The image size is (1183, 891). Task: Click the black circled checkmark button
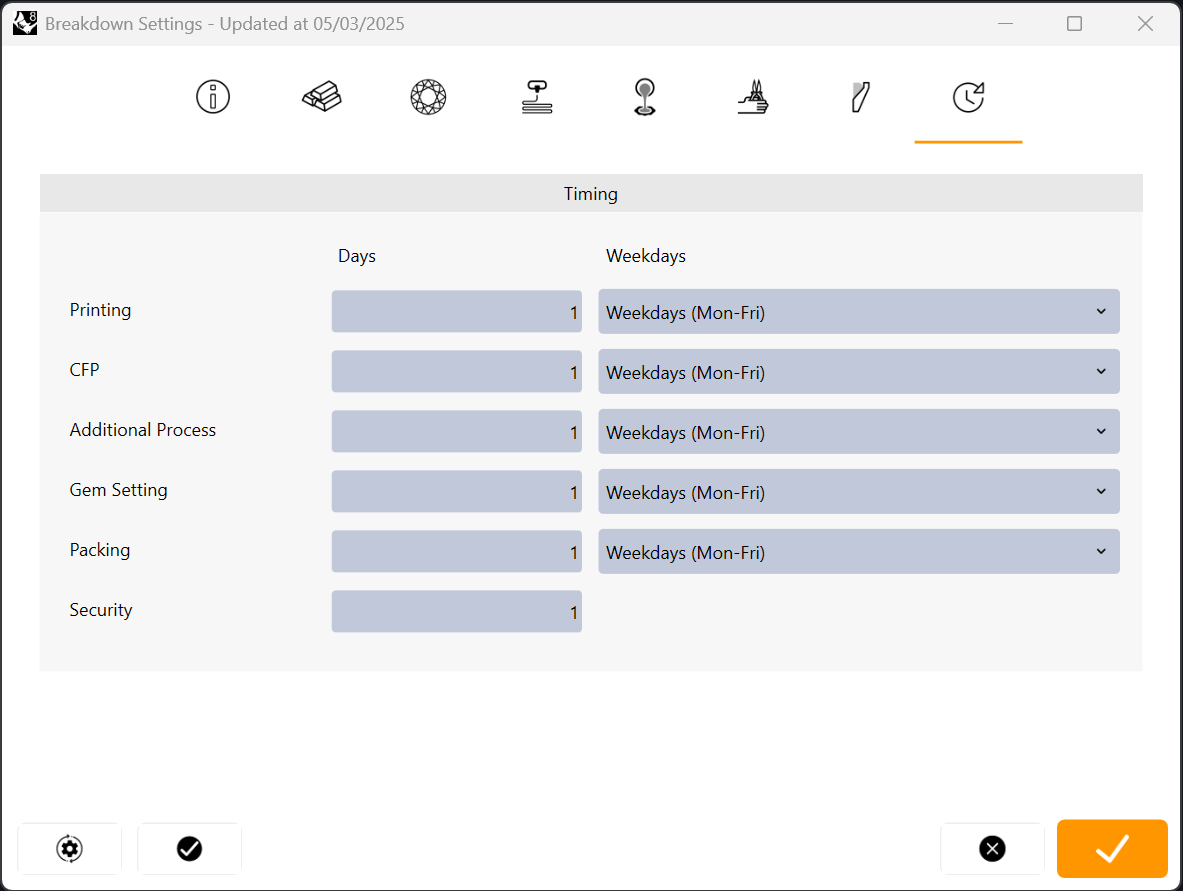point(189,849)
